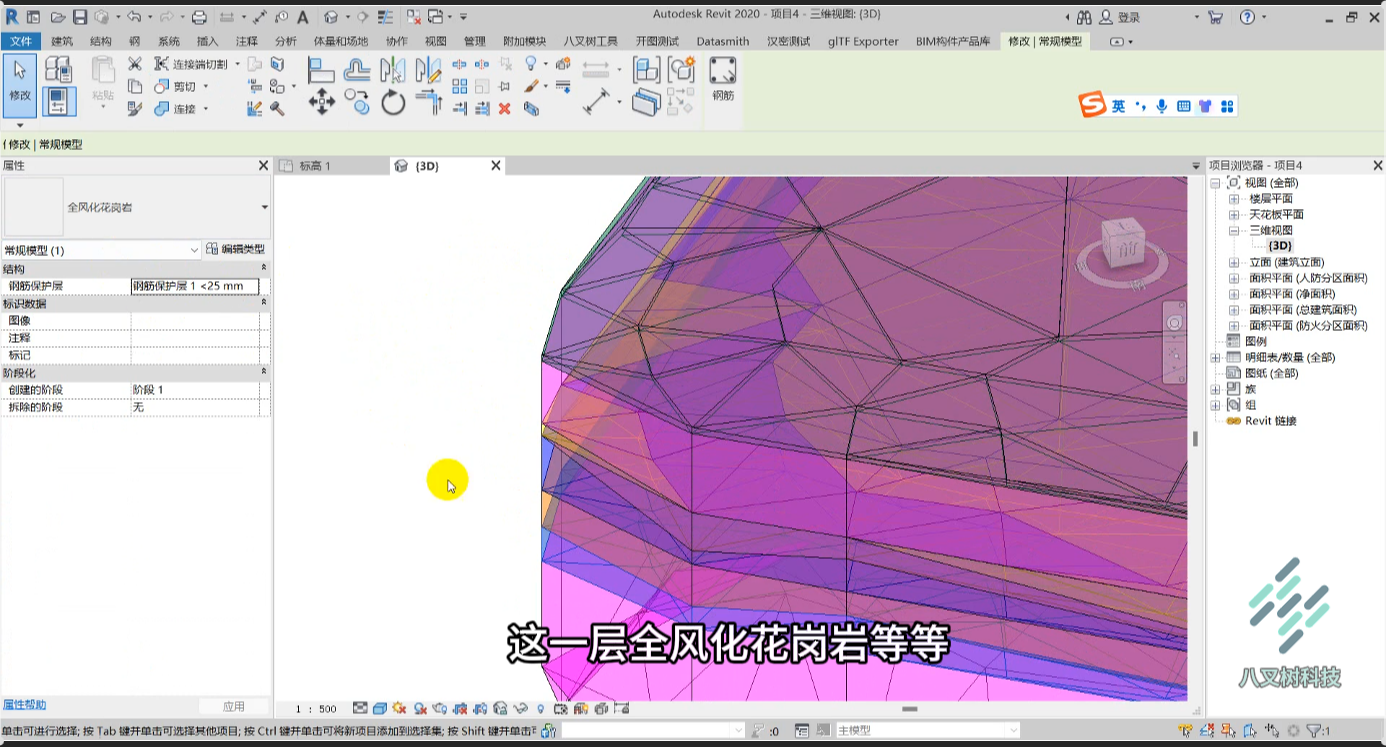The width and height of the screenshot is (1386, 747).
Task: Click the 属性帮助 link
Action: tap(24, 705)
